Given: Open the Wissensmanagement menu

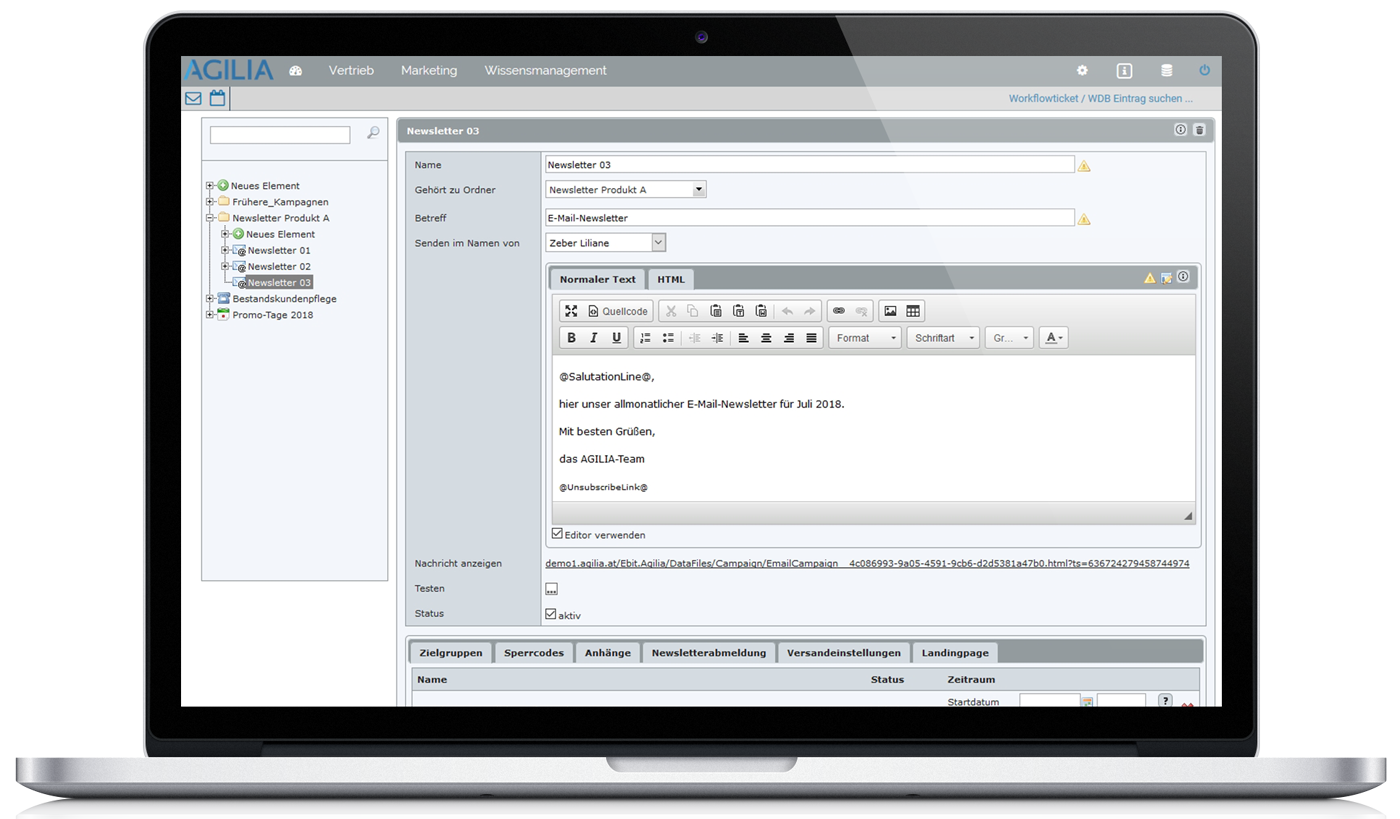Looking at the screenshot, I should click(x=545, y=71).
